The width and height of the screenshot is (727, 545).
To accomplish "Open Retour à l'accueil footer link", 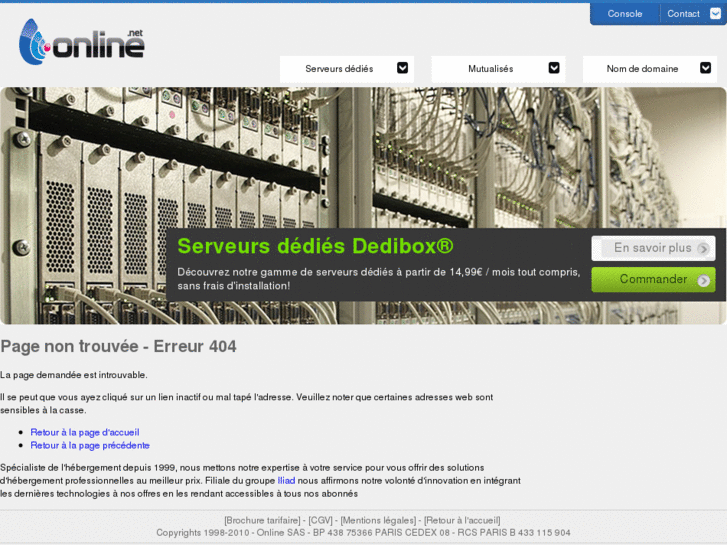I will tap(462, 520).
